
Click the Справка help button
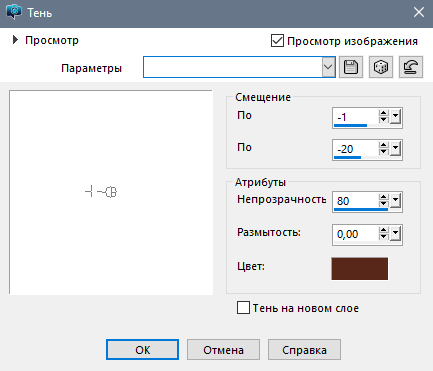coord(304,350)
